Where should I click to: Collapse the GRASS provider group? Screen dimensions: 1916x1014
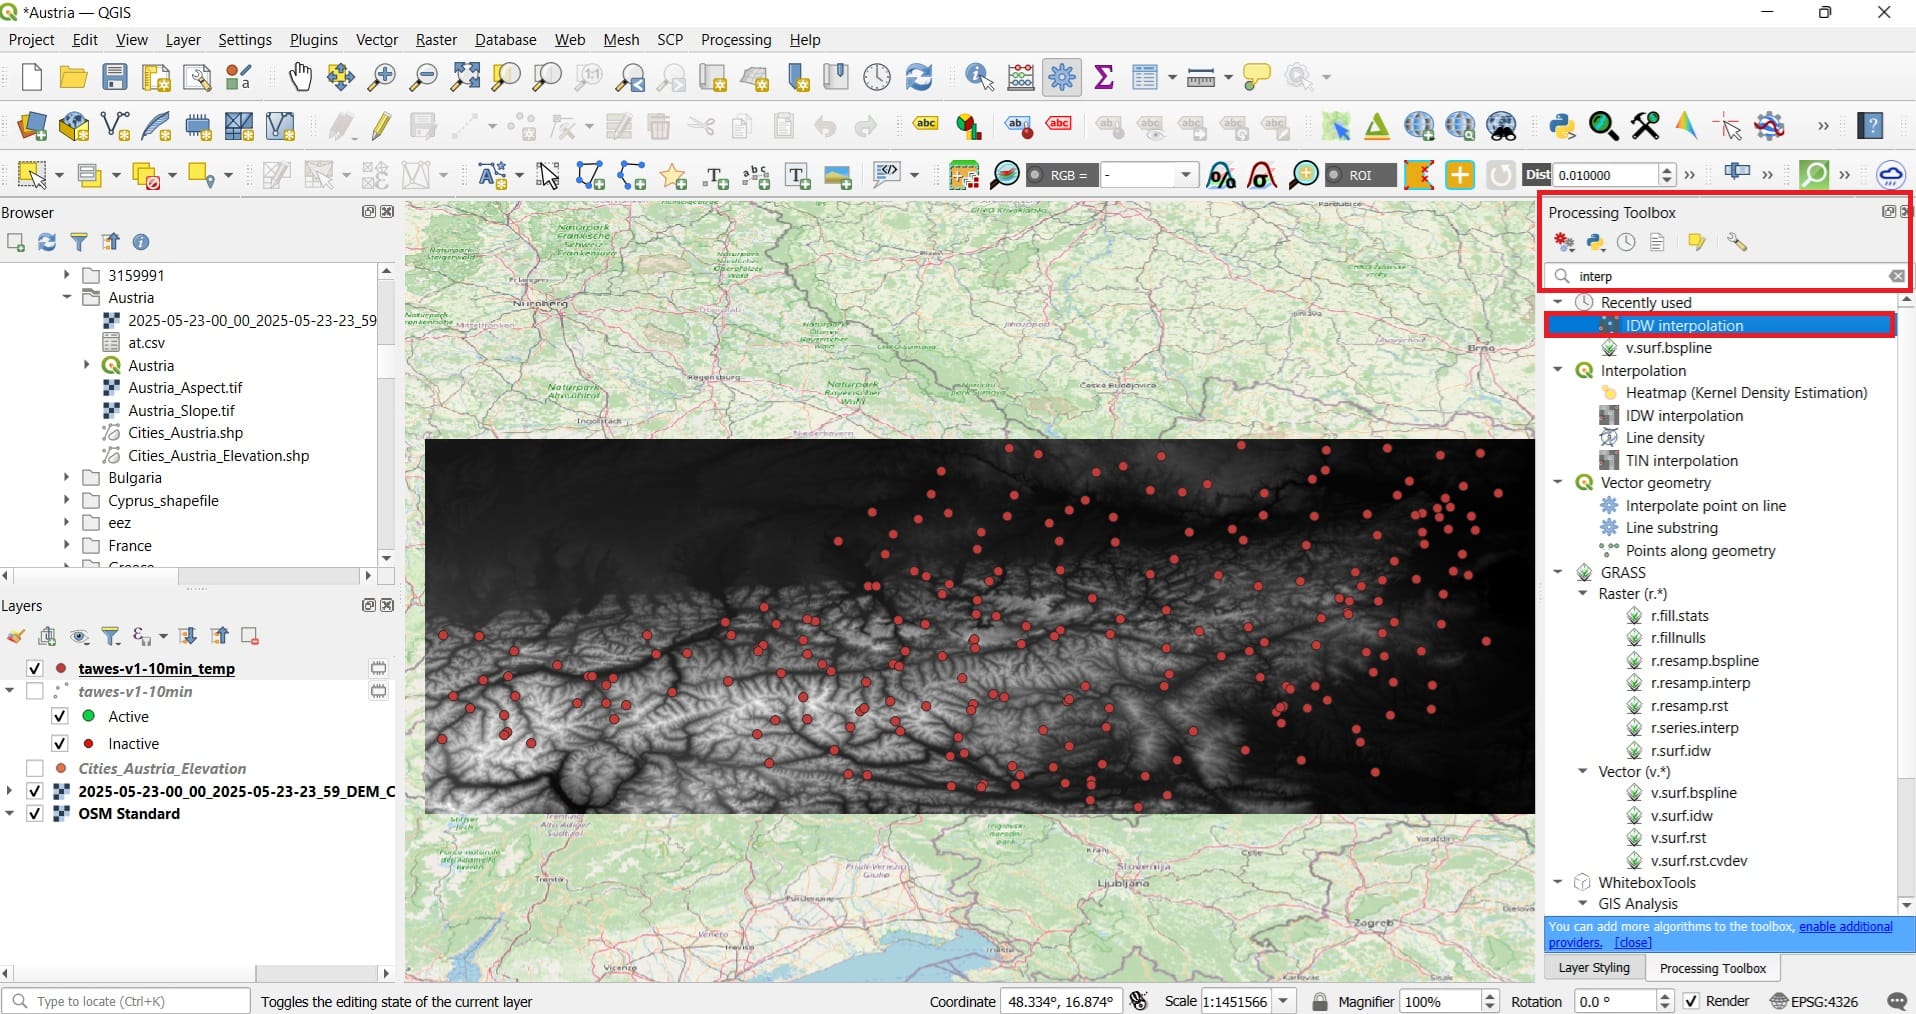(x=1558, y=572)
